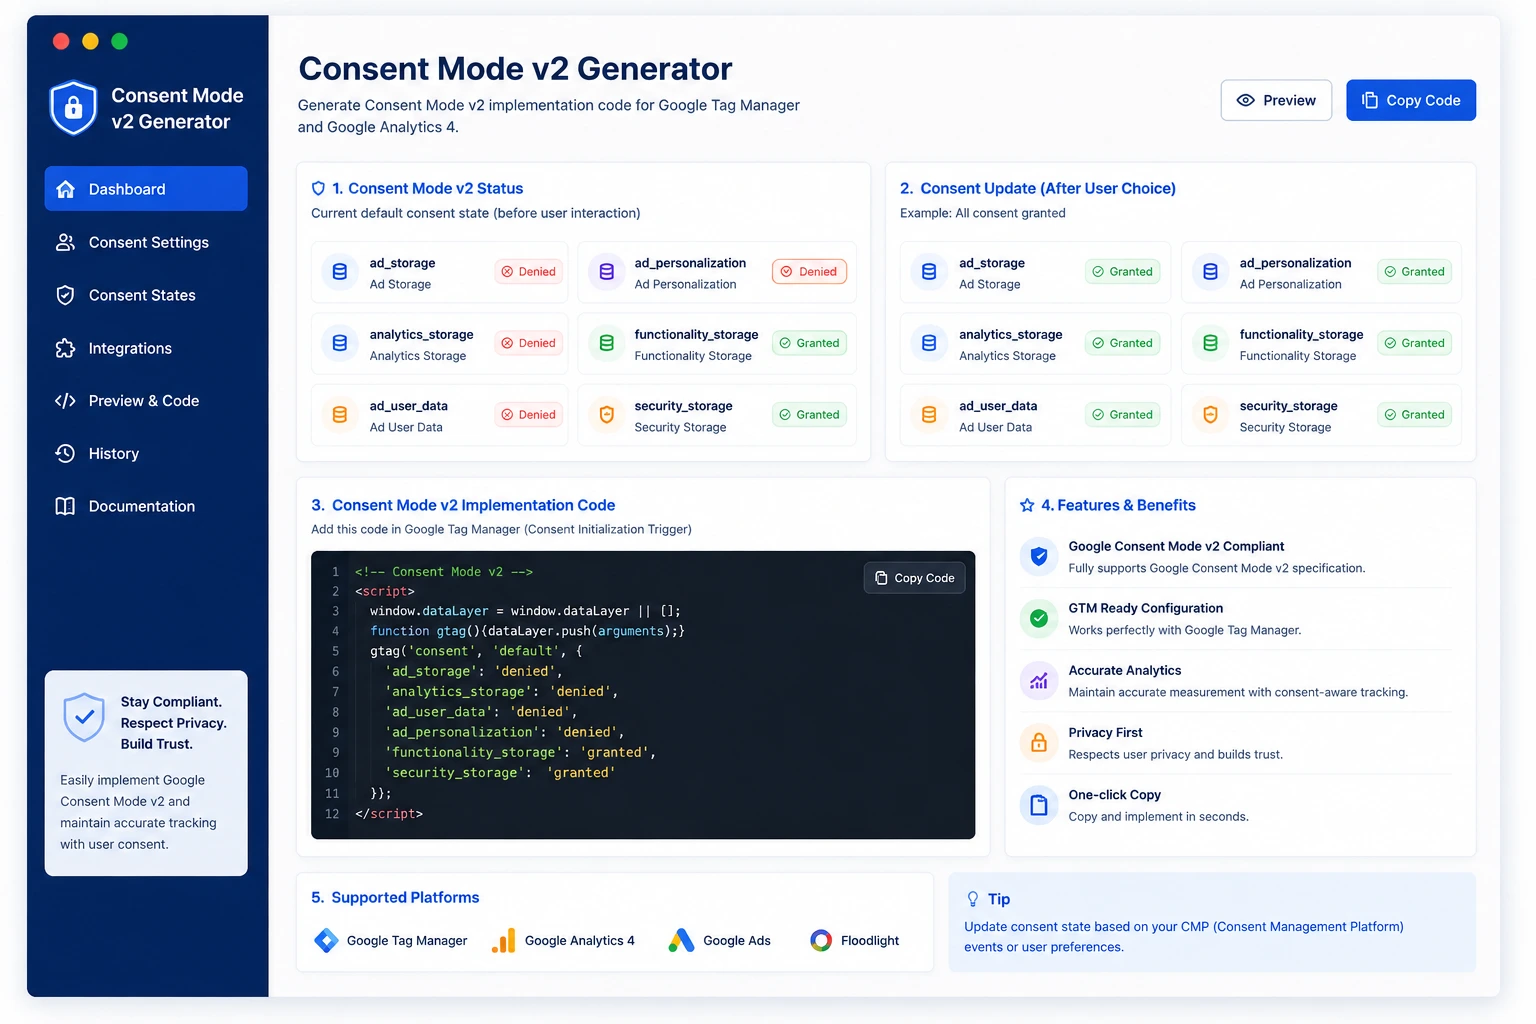Click Granted badge for security_storage in Status

point(809,415)
